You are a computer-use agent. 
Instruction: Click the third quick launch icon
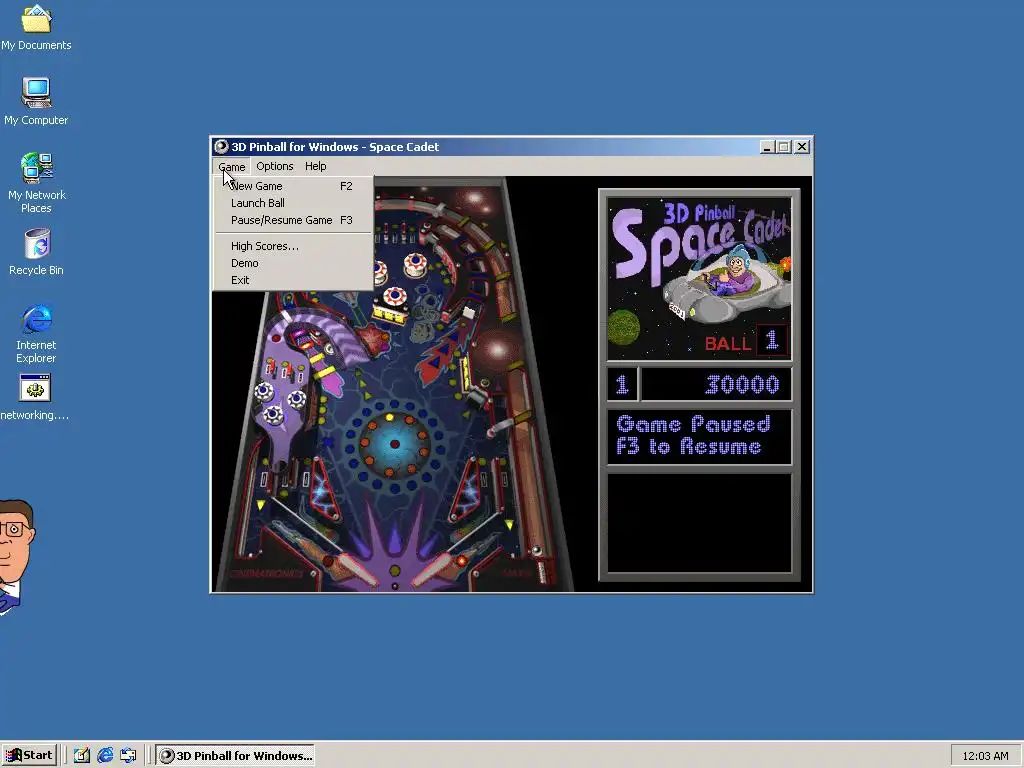[128, 756]
